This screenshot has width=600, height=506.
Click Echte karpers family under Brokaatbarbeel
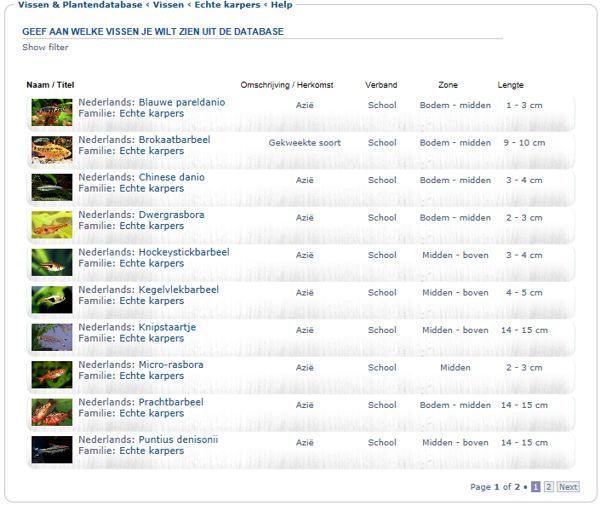pos(152,151)
